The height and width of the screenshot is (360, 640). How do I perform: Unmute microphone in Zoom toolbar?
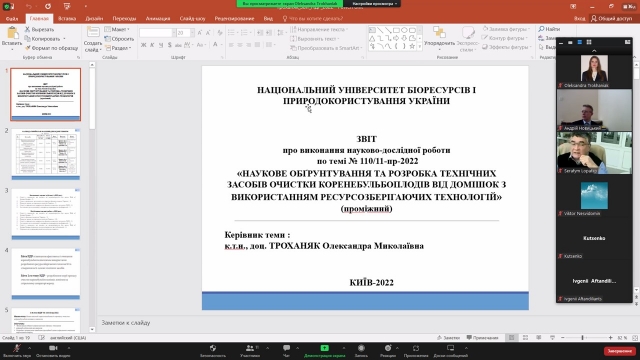[17, 350]
